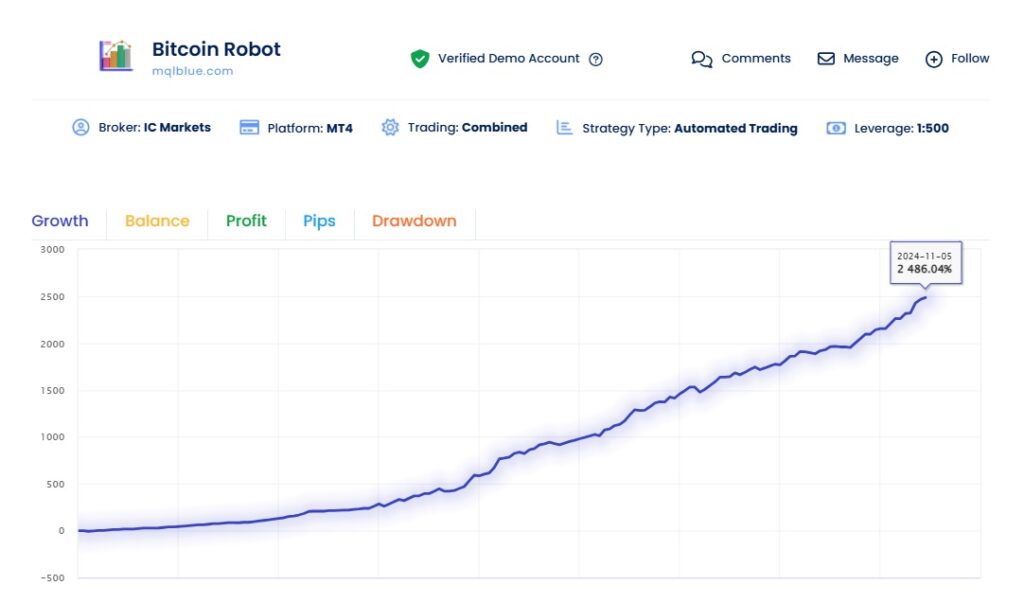This screenshot has width=1024, height=603.
Task: Click the Trading gear icon
Action: tap(390, 128)
